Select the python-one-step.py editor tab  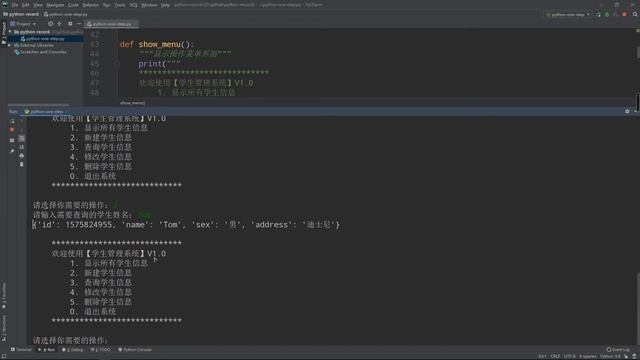[x=111, y=24]
